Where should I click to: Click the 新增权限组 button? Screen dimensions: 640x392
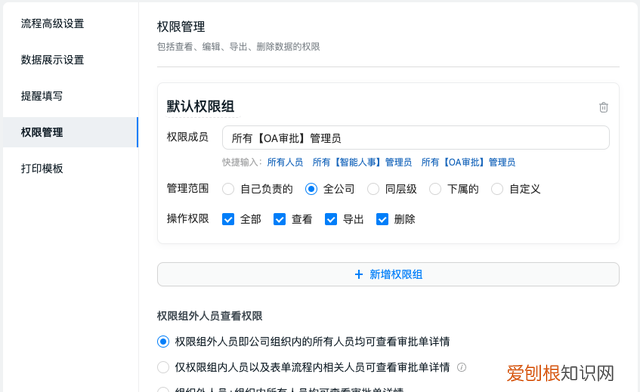pos(388,274)
